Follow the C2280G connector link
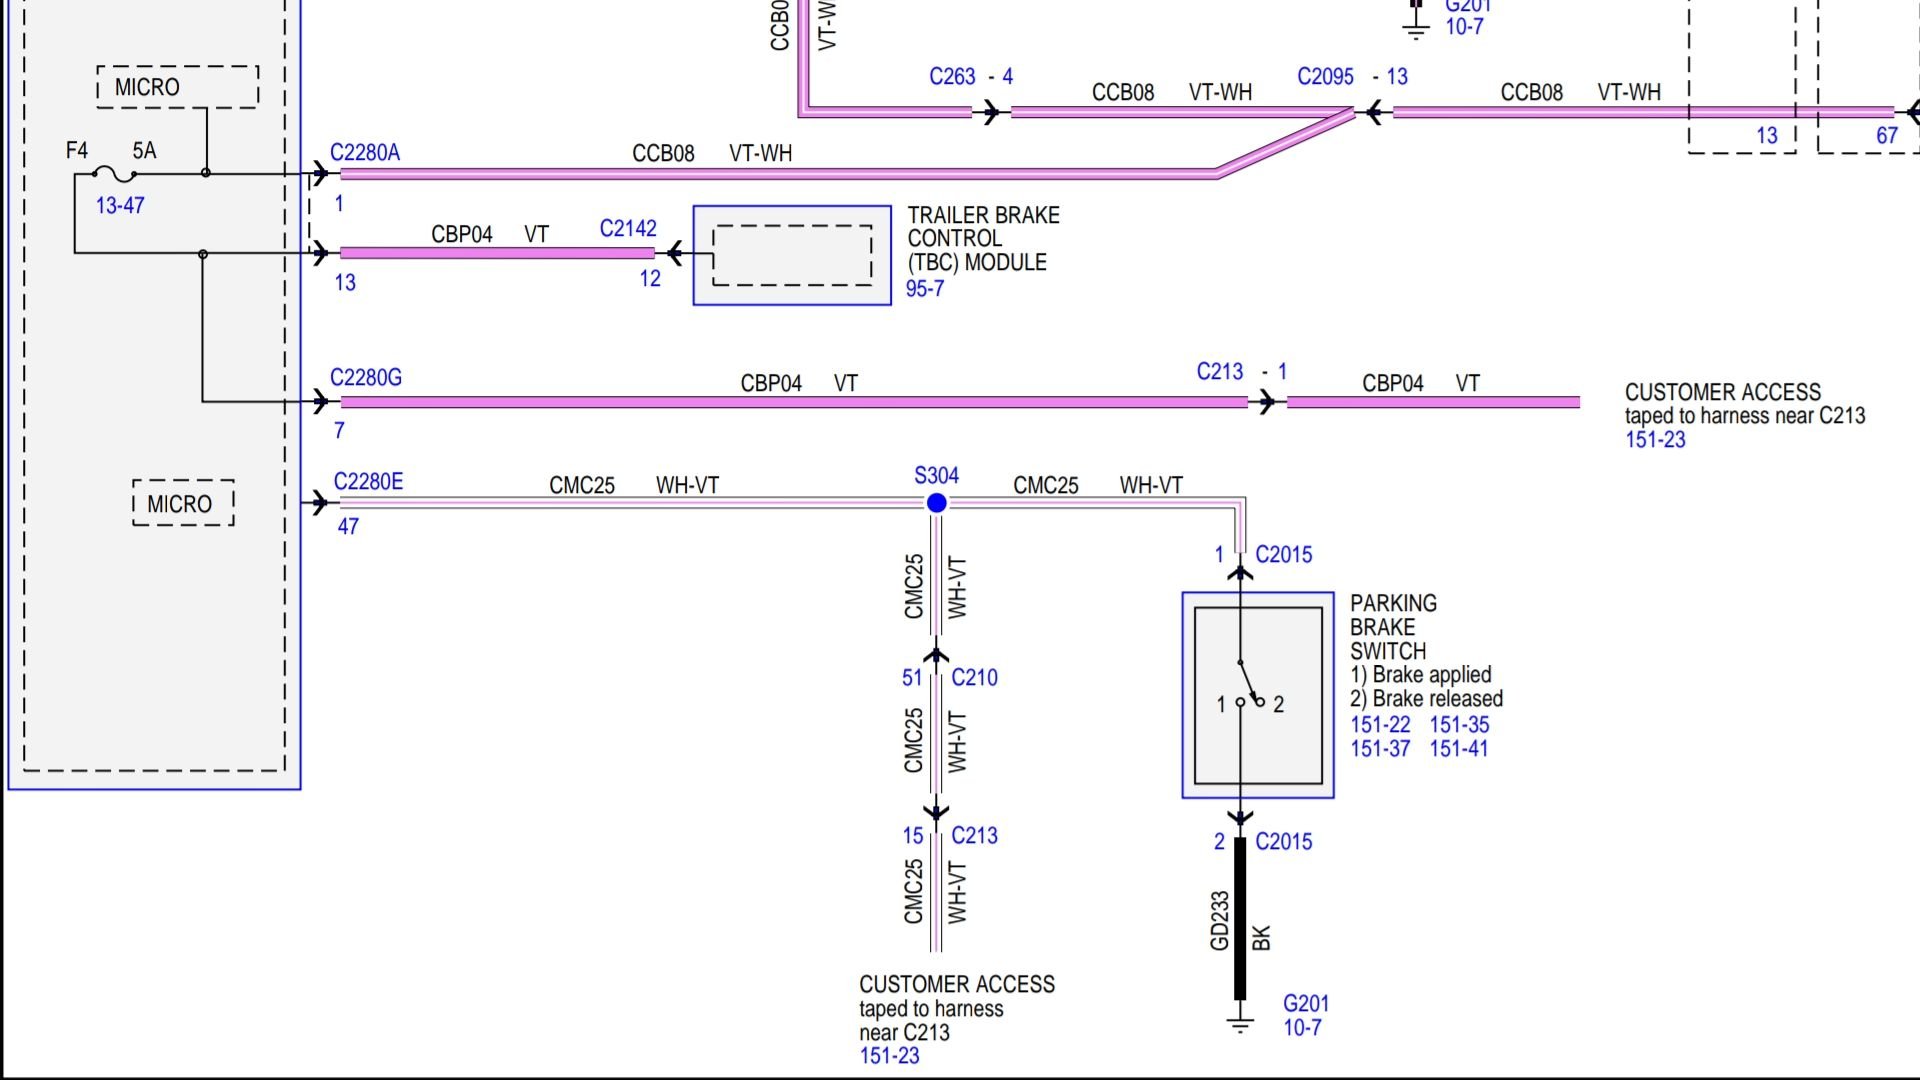The height and width of the screenshot is (1080, 1920). tap(367, 379)
